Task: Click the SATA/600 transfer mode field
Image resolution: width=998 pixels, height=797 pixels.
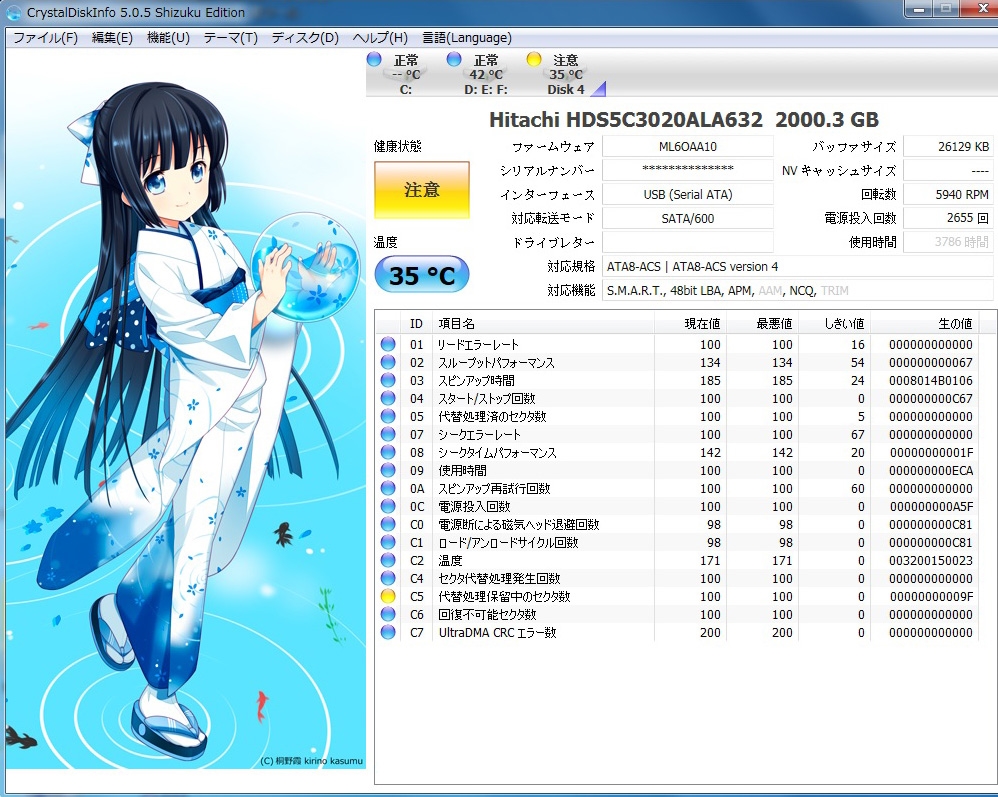Action: coord(687,218)
